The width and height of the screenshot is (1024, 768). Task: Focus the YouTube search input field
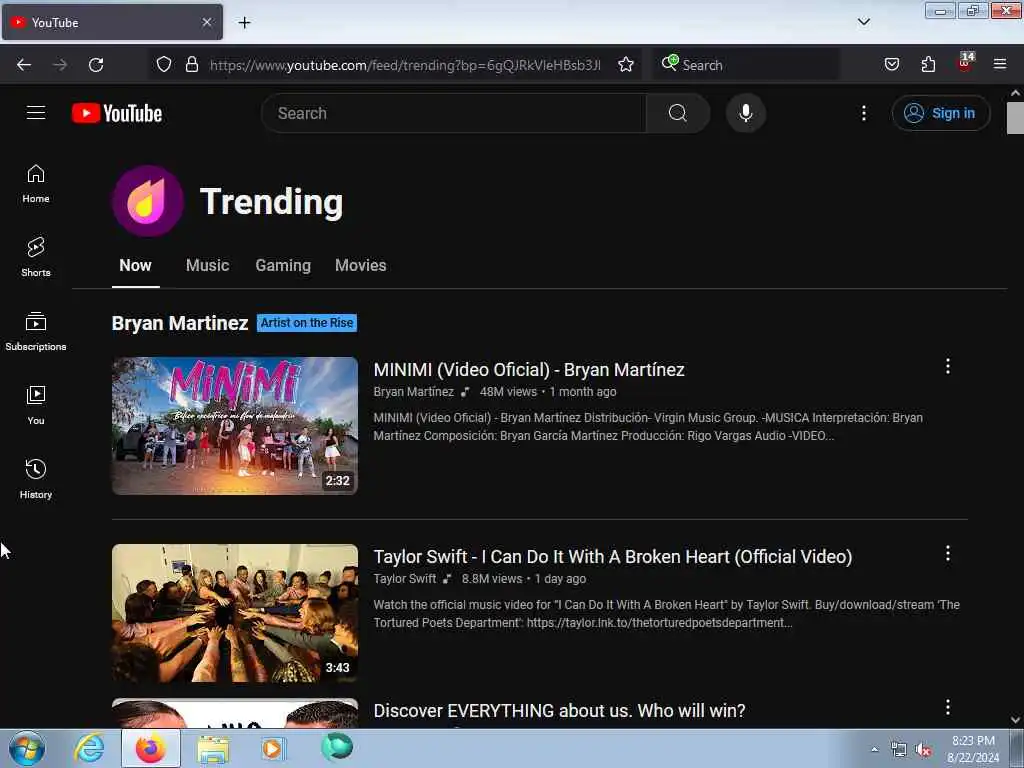pos(454,113)
